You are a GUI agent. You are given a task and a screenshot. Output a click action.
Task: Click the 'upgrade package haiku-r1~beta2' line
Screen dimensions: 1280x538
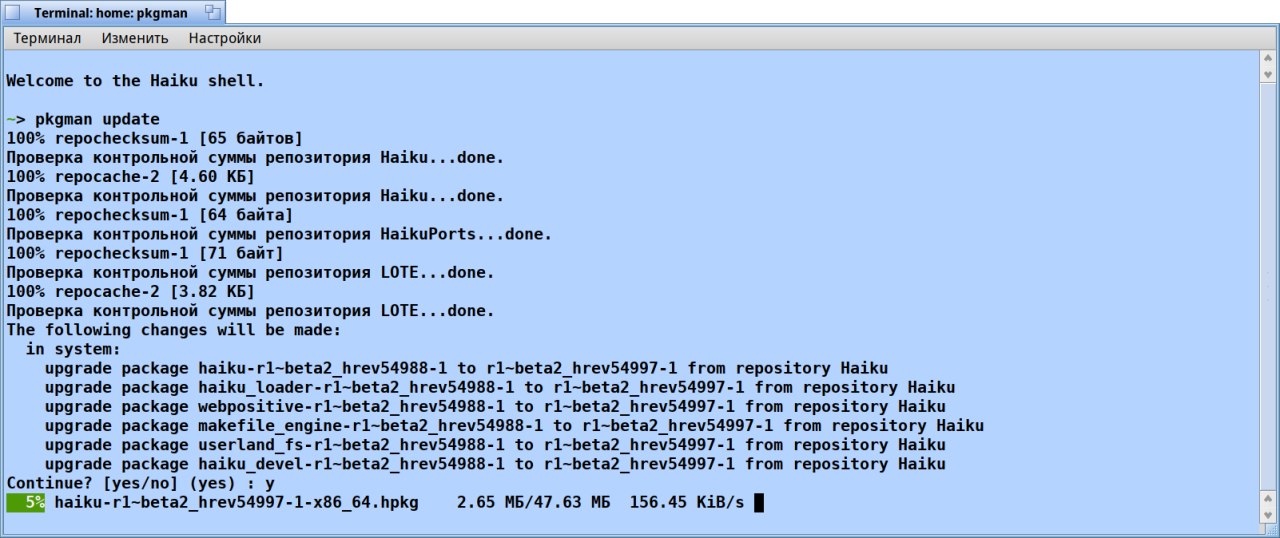[466, 368]
